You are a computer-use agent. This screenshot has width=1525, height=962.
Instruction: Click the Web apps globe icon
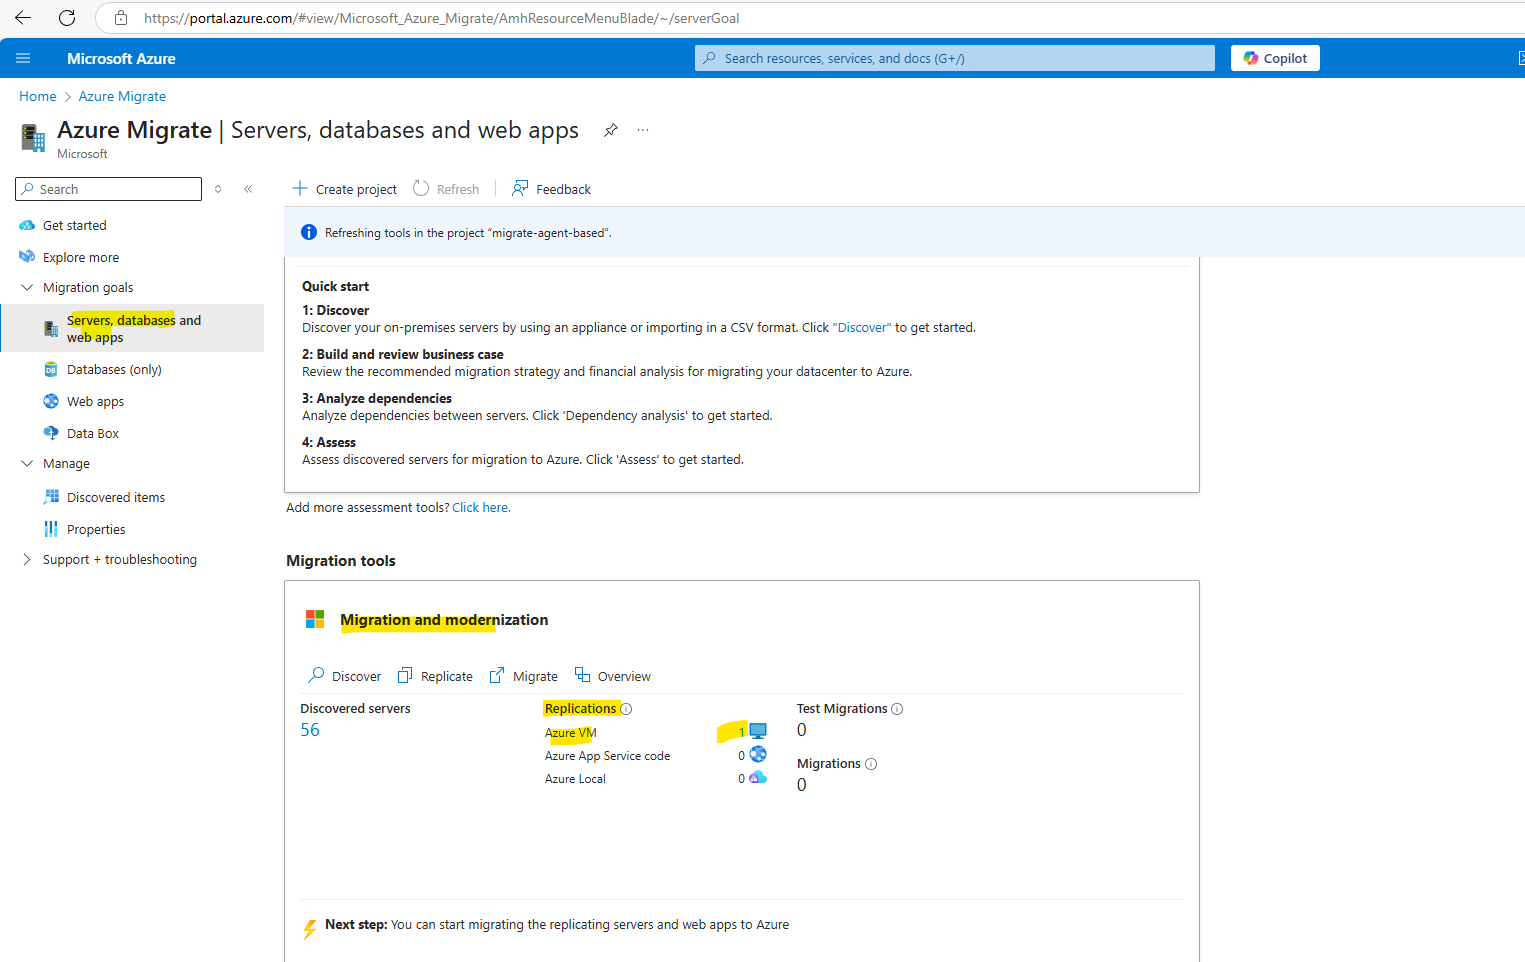click(x=51, y=401)
